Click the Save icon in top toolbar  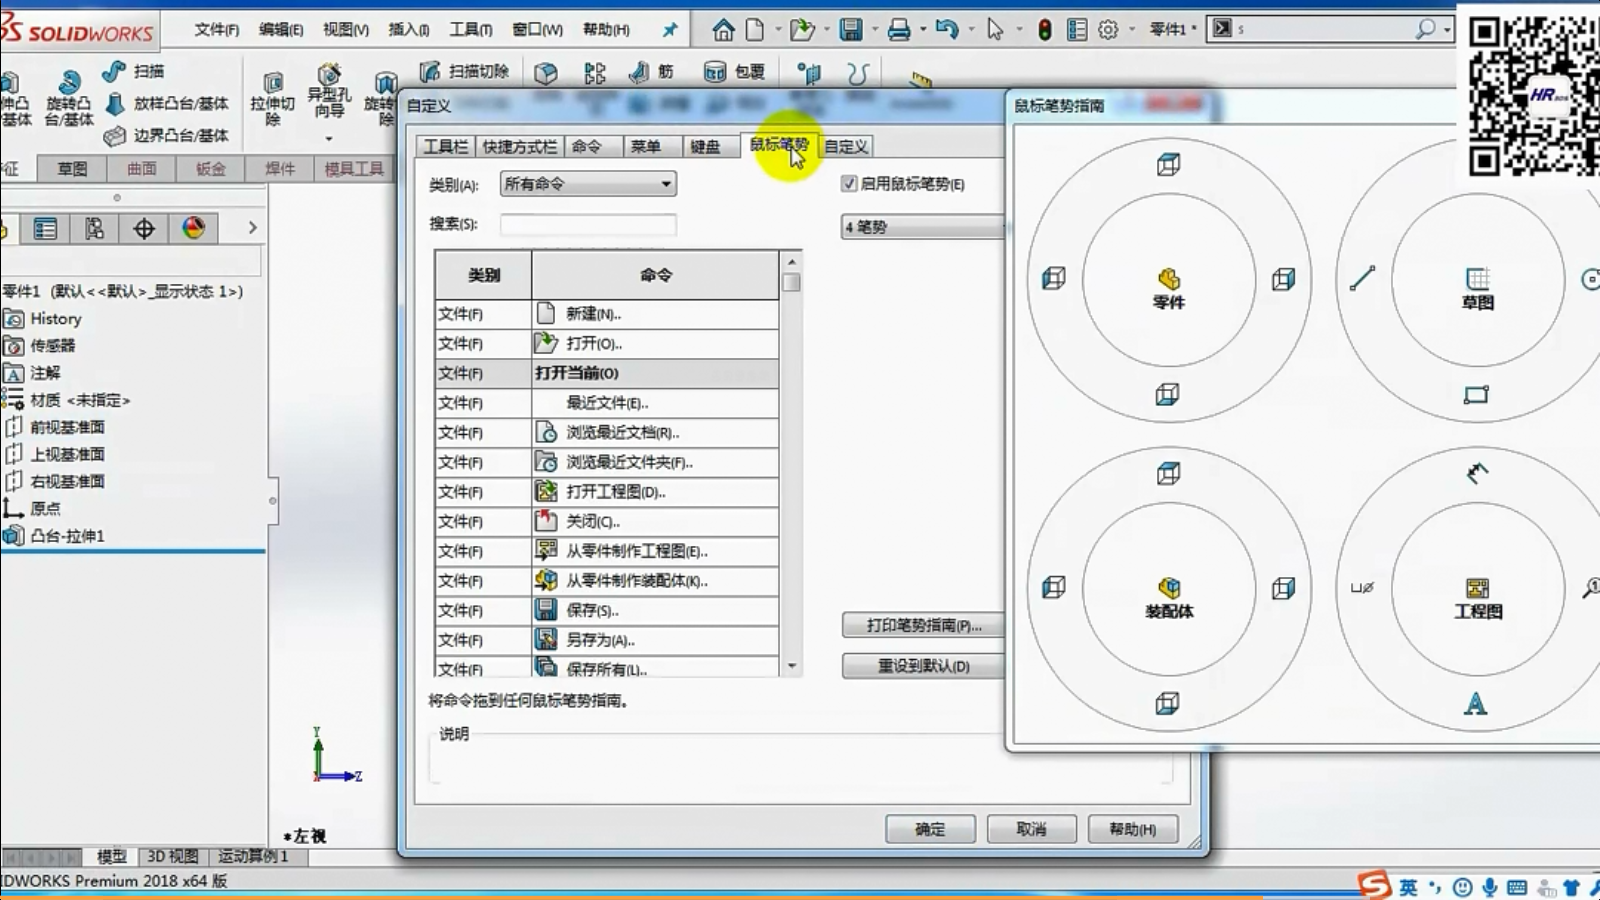tap(850, 30)
